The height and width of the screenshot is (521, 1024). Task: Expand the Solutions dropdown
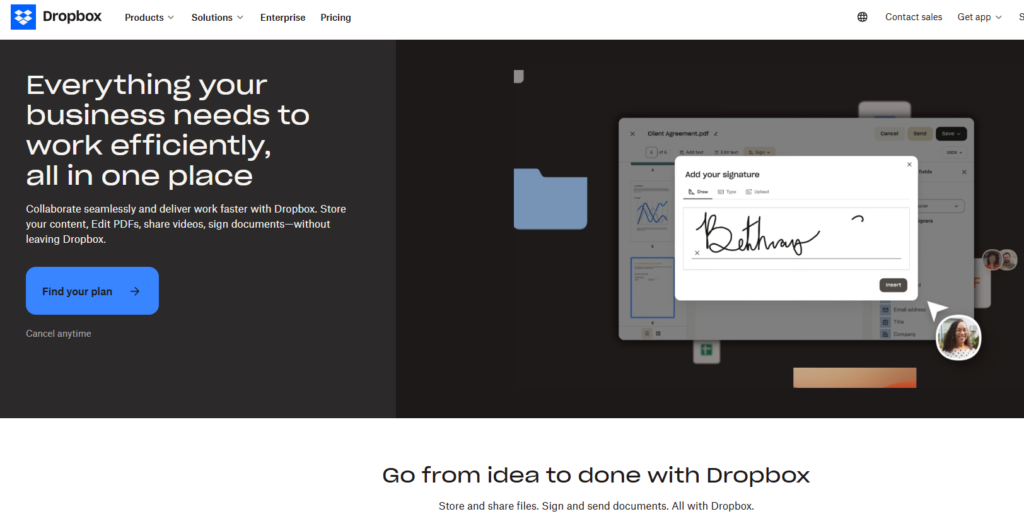(x=217, y=17)
